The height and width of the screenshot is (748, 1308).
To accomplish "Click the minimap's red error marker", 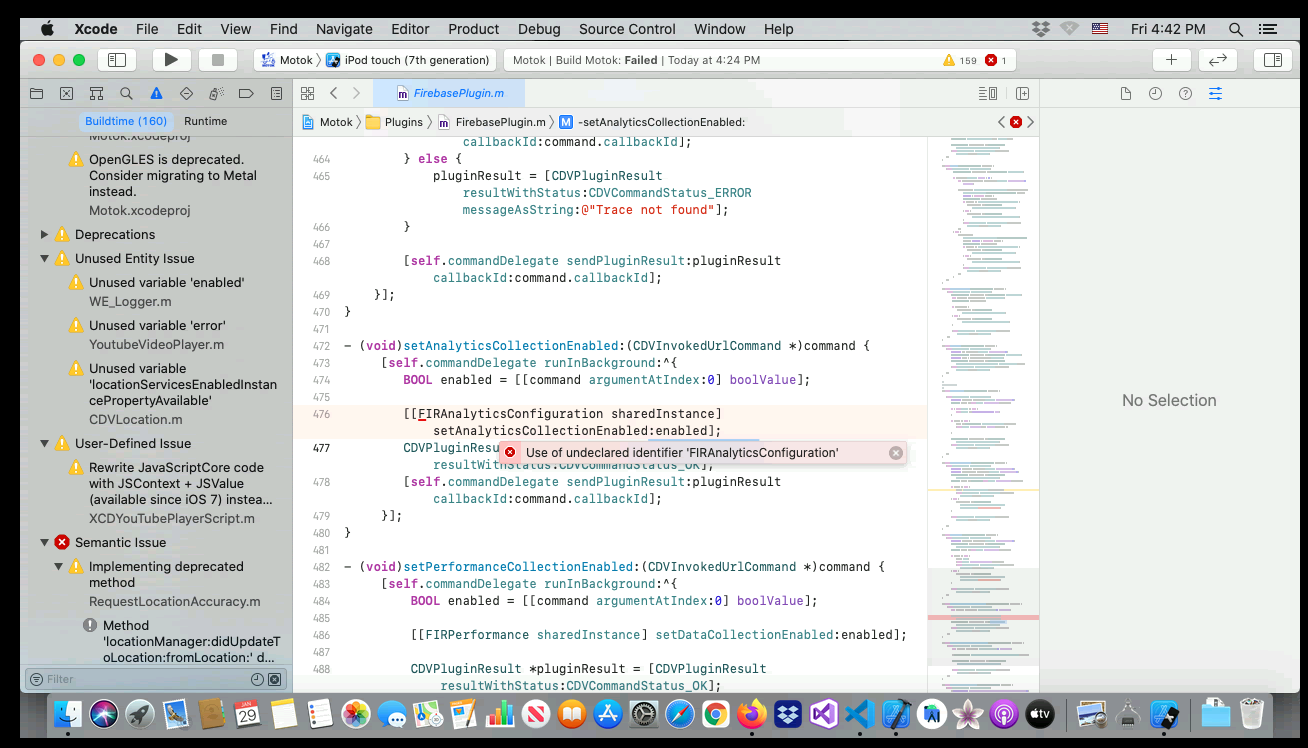I will 983,617.
